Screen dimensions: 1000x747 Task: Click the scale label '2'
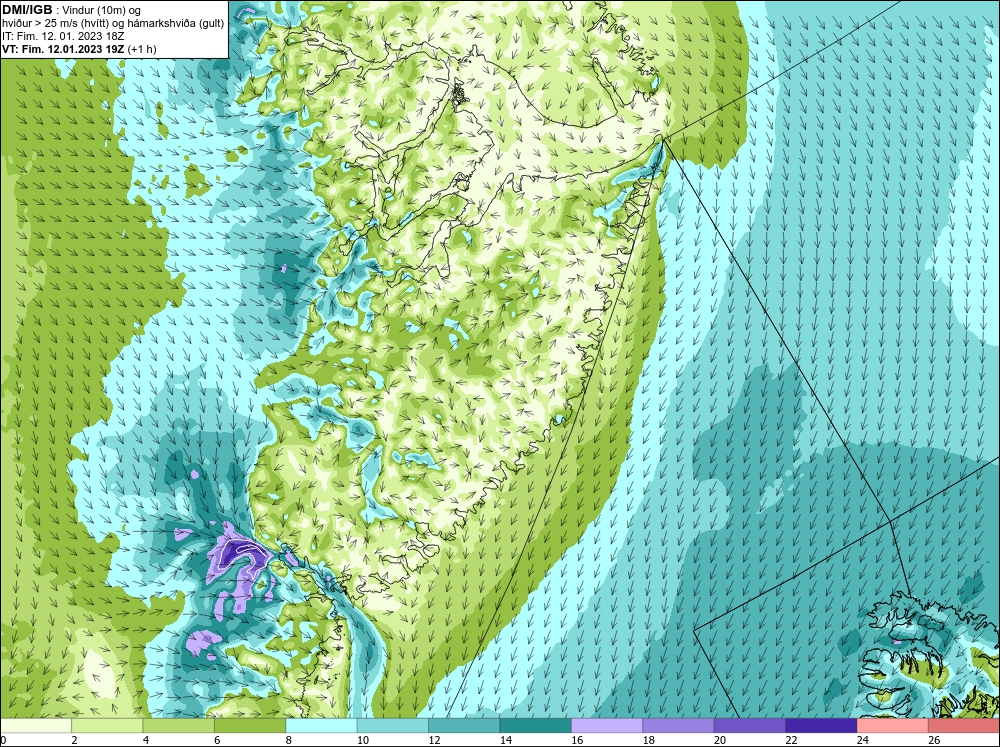click(x=75, y=740)
